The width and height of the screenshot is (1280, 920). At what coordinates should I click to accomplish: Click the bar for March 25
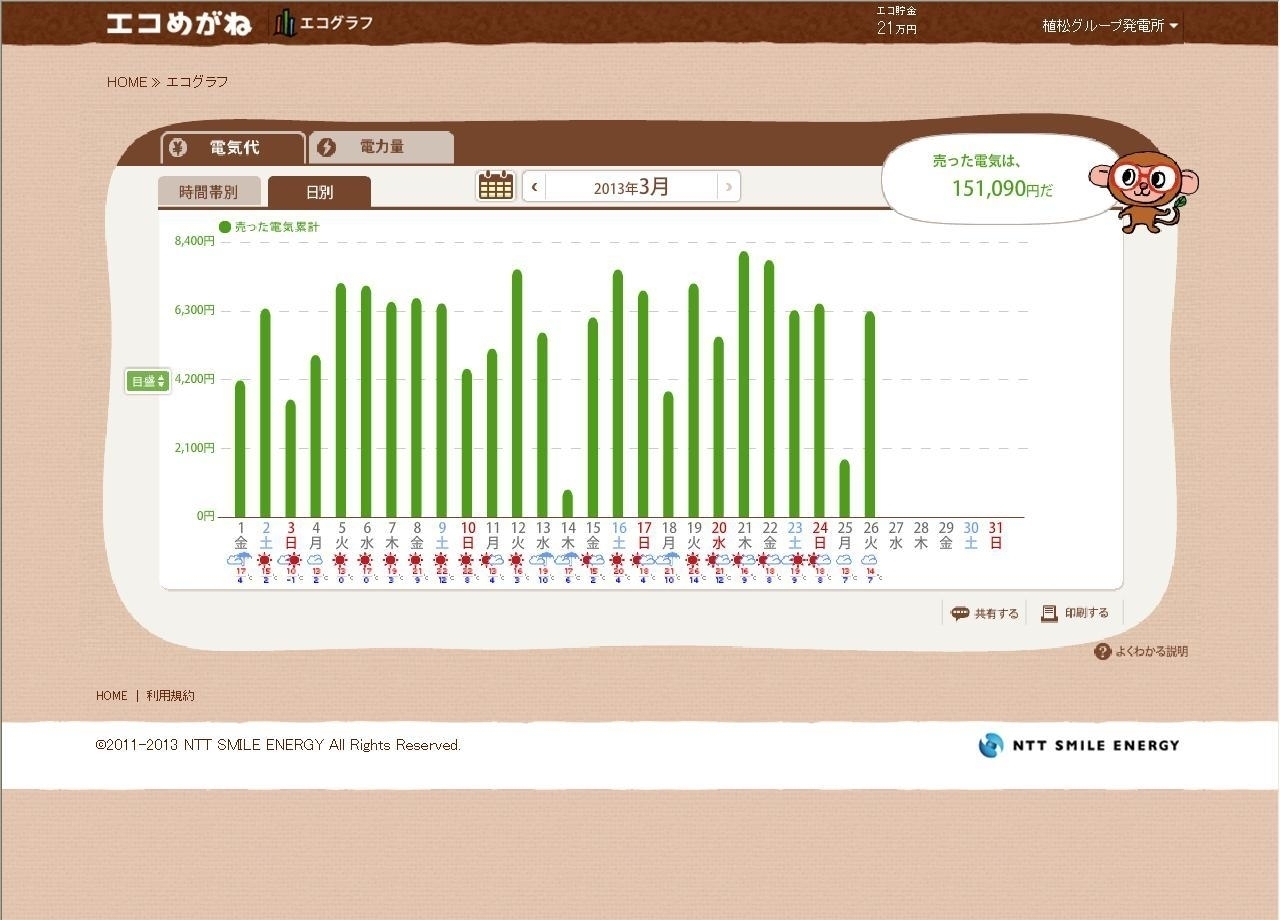(x=845, y=489)
